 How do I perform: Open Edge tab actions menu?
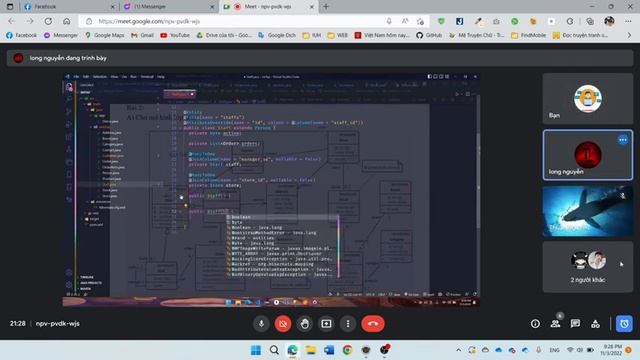point(10,7)
